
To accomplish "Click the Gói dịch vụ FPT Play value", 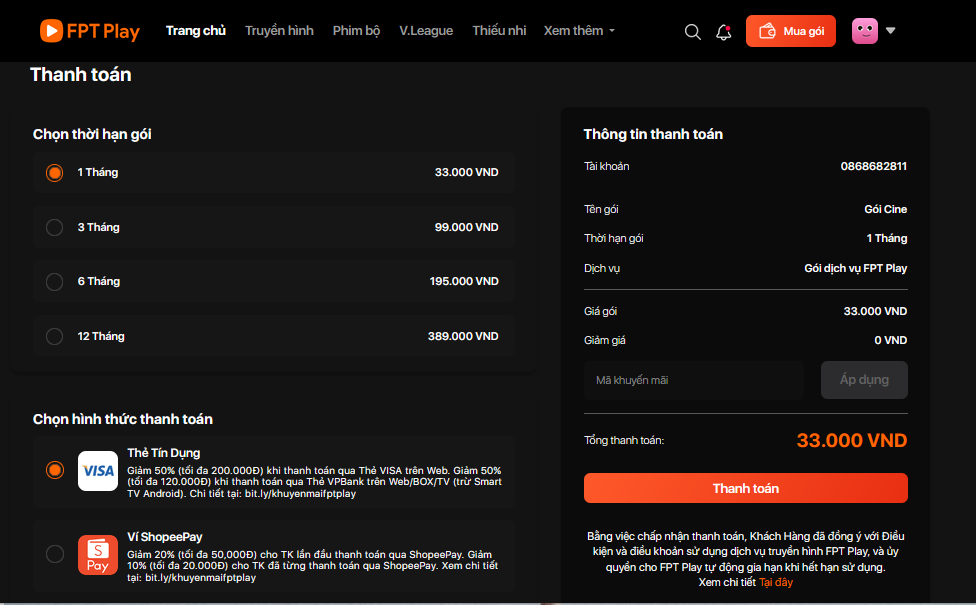I will click(855, 268).
